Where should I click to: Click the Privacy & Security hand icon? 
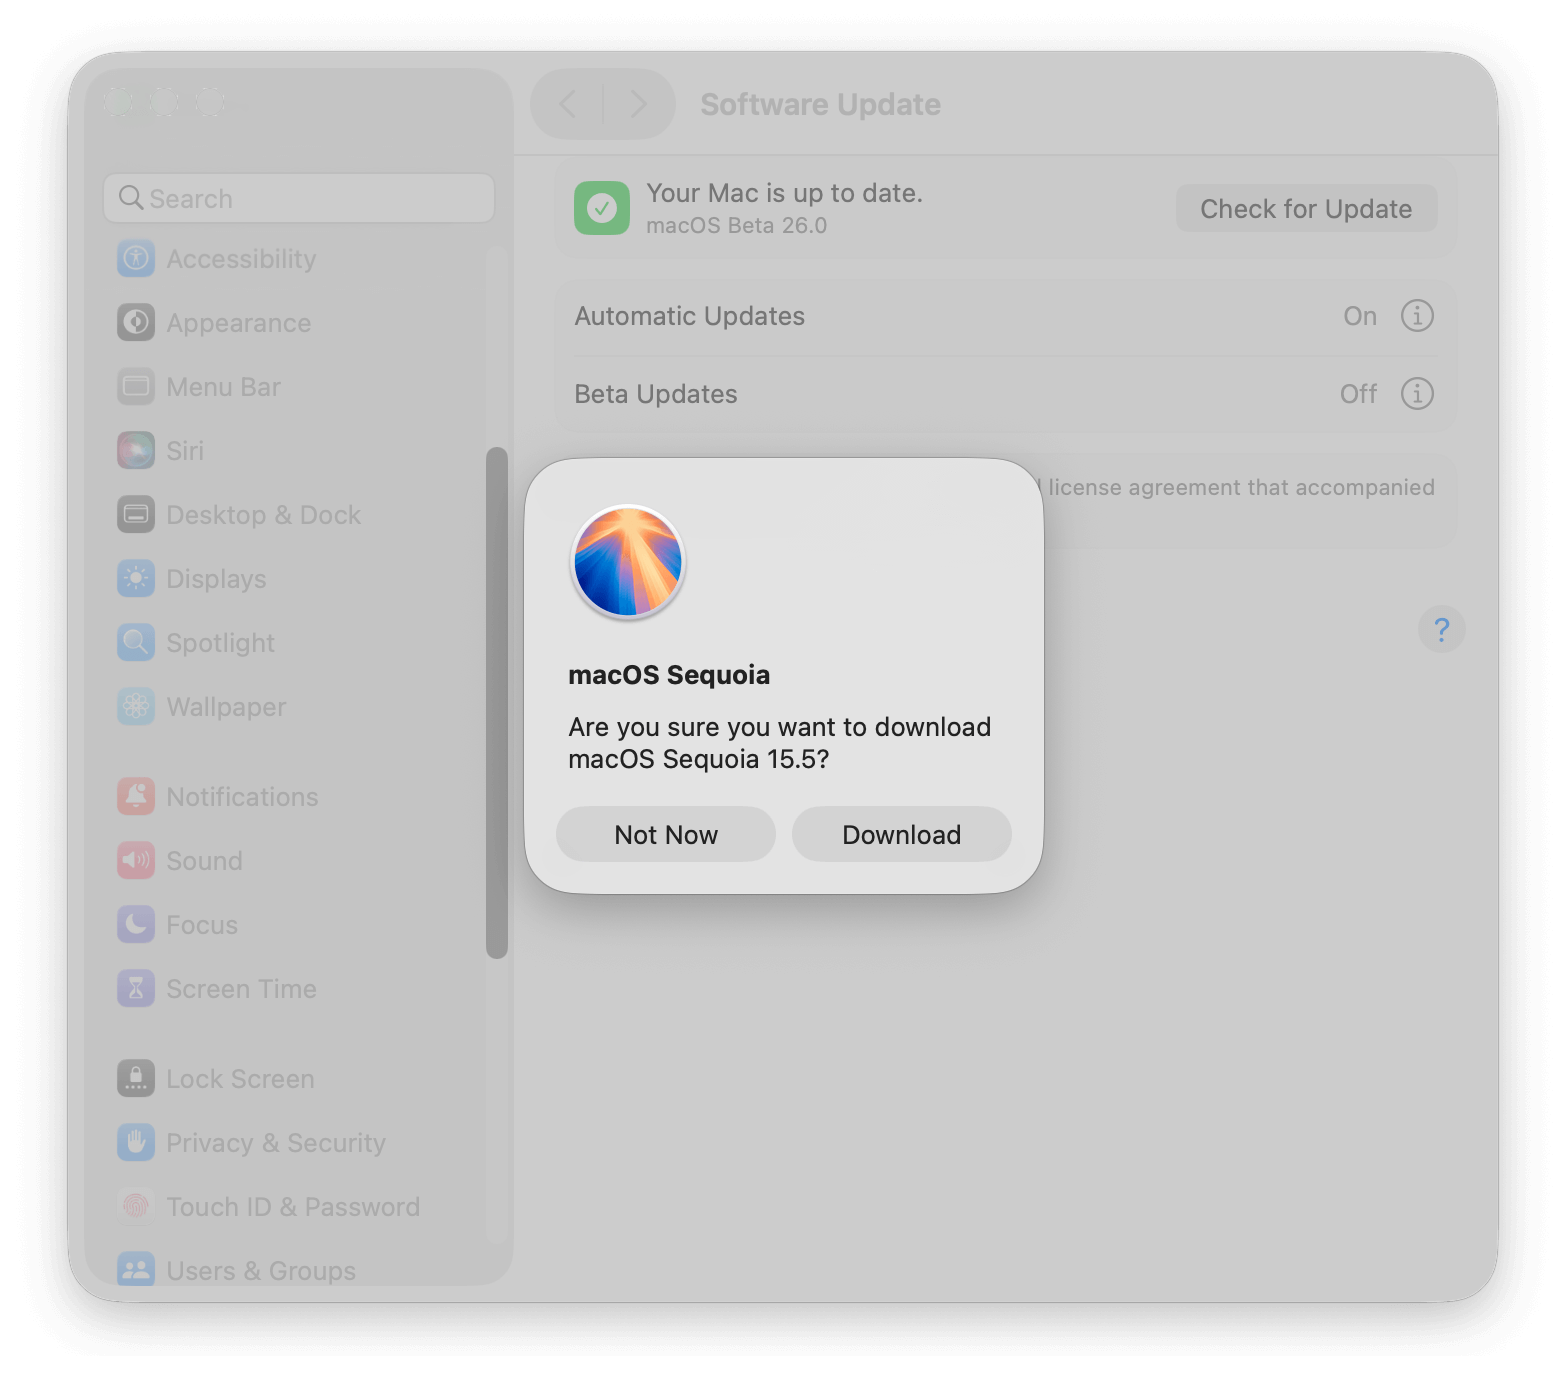point(136,1143)
